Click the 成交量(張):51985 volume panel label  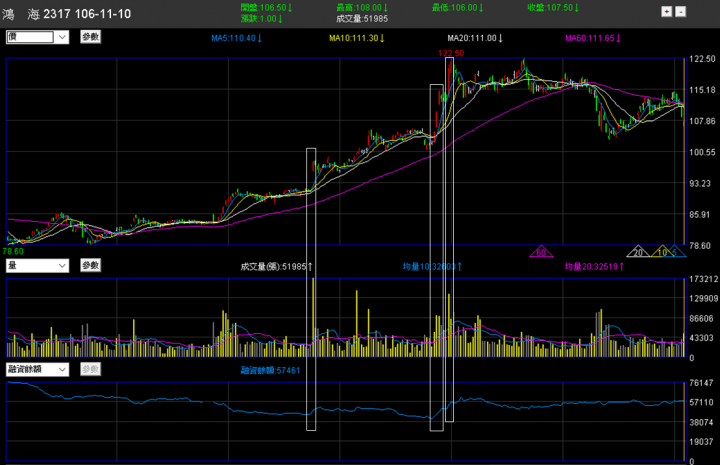[x=276, y=267]
